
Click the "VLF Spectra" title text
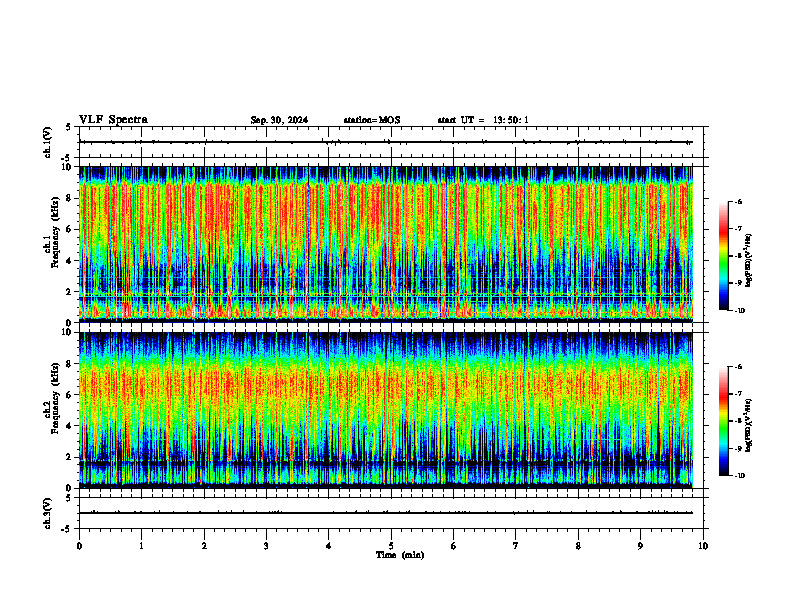click(x=113, y=120)
